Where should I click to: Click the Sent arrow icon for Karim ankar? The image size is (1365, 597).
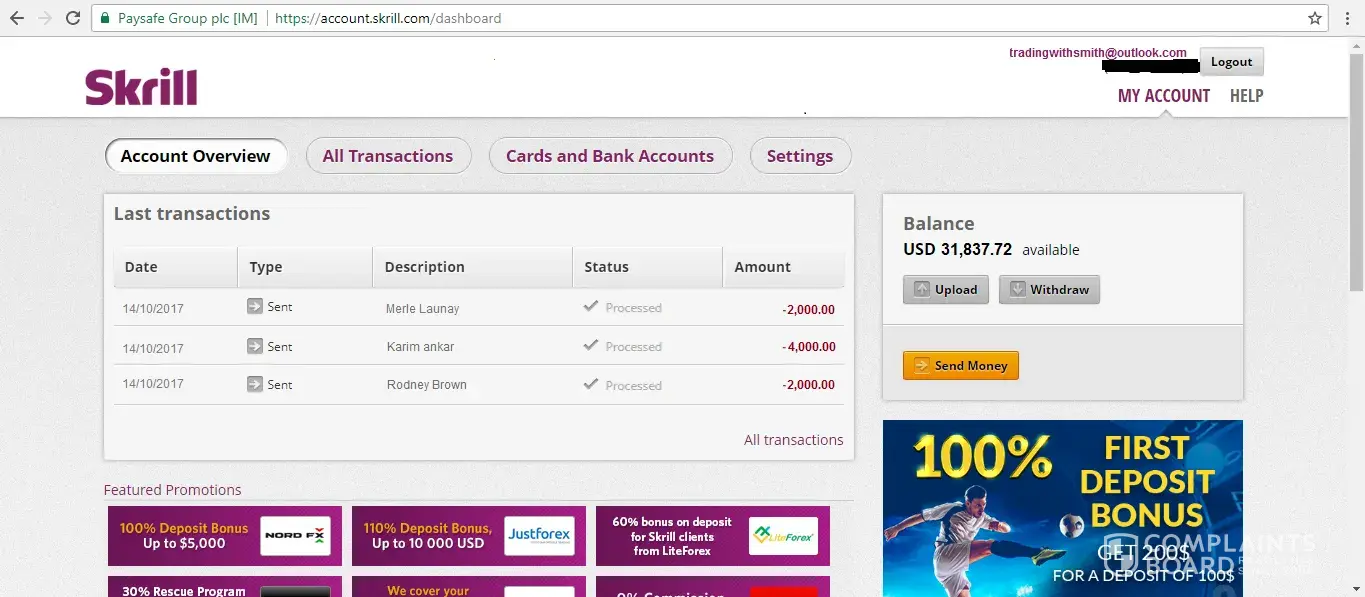255,346
